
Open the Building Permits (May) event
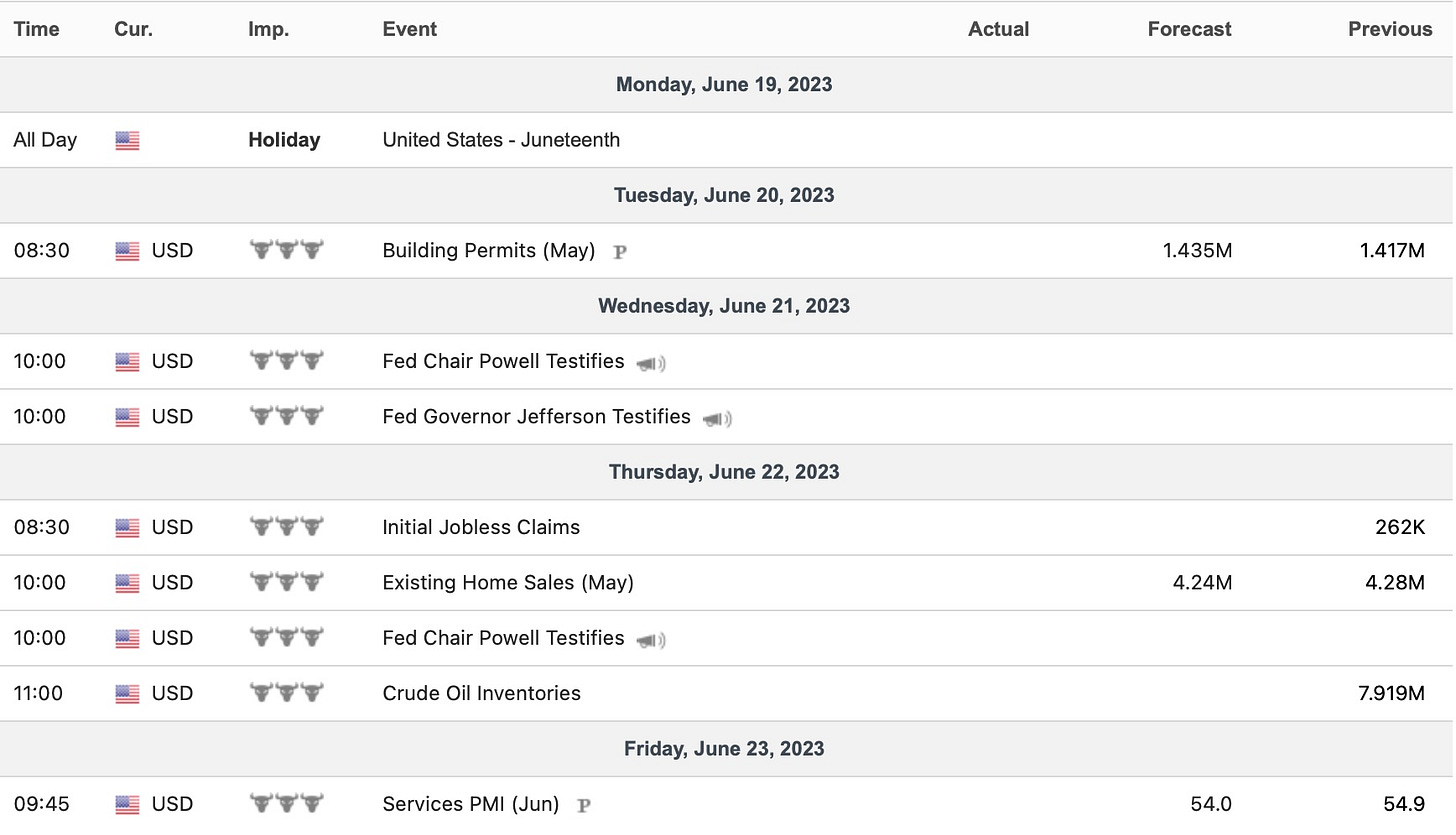click(488, 251)
